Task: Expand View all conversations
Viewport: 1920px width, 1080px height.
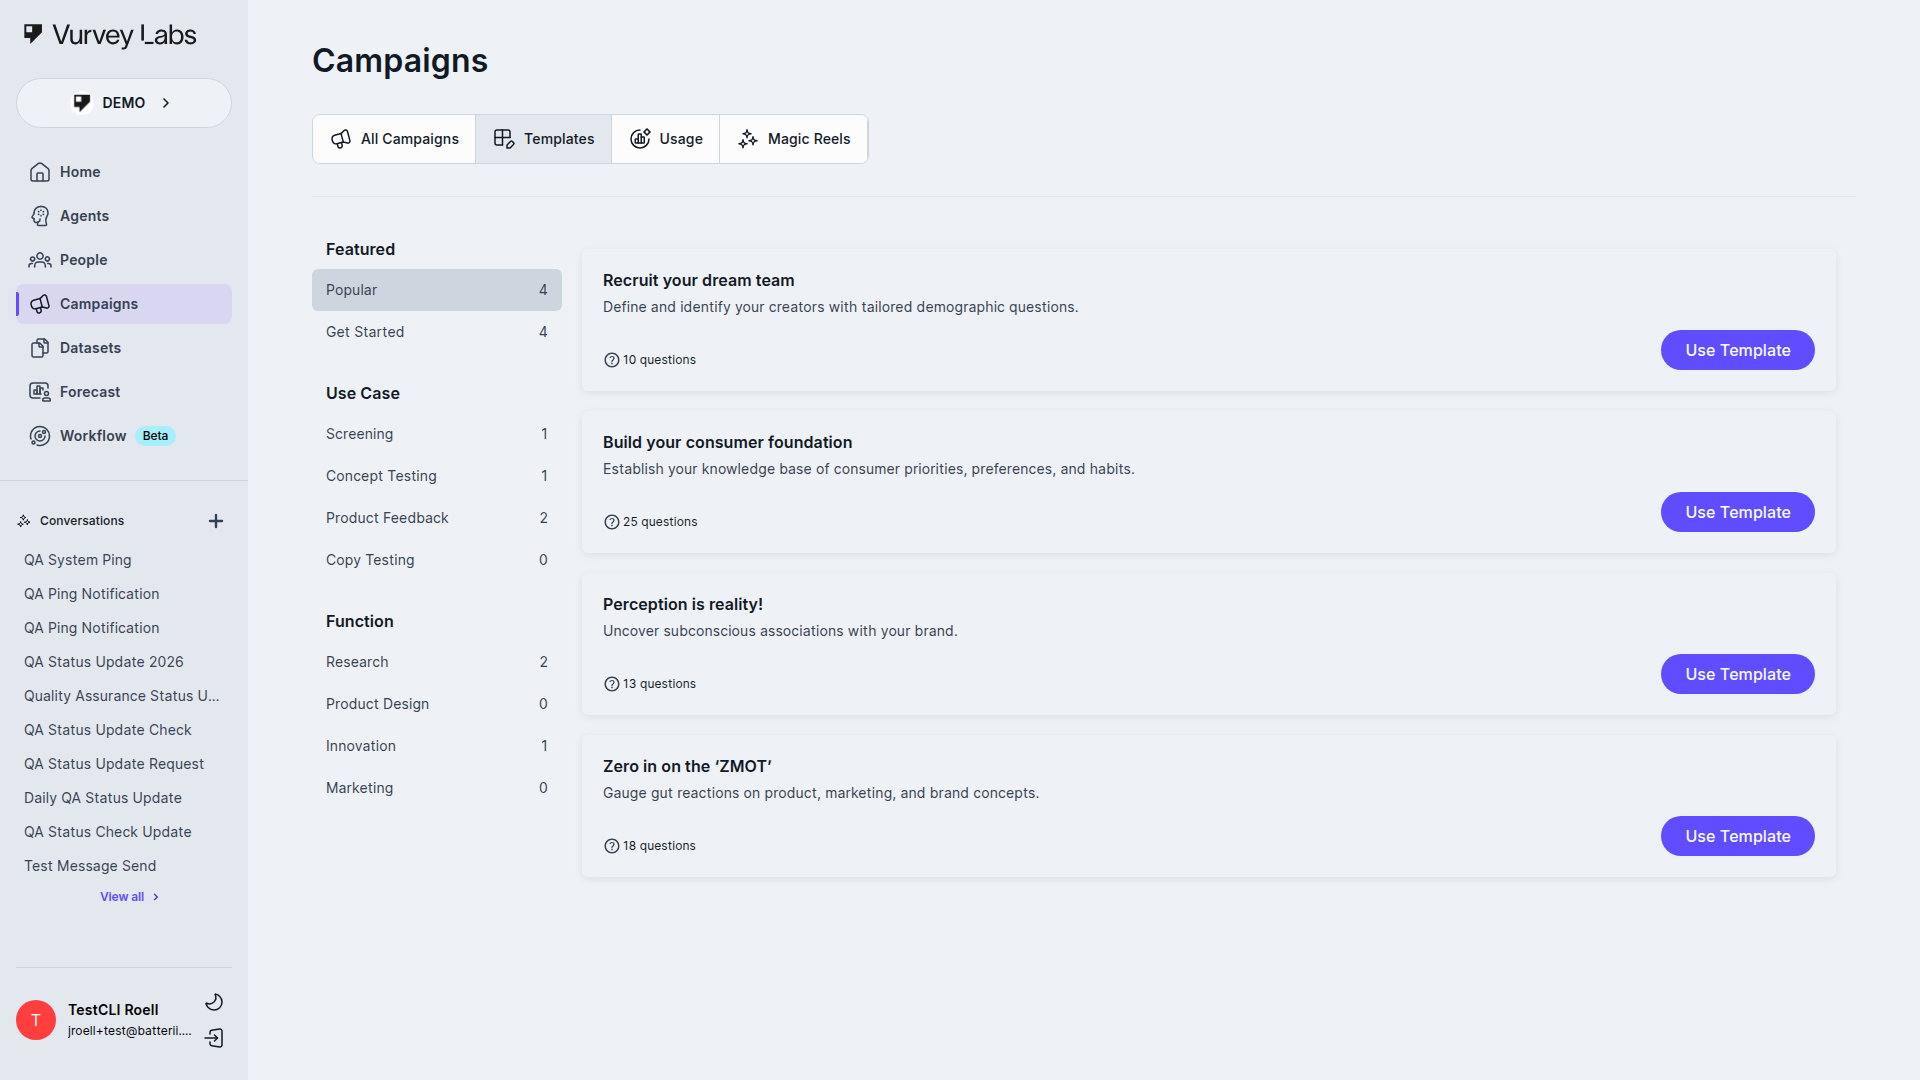Action: point(128,896)
